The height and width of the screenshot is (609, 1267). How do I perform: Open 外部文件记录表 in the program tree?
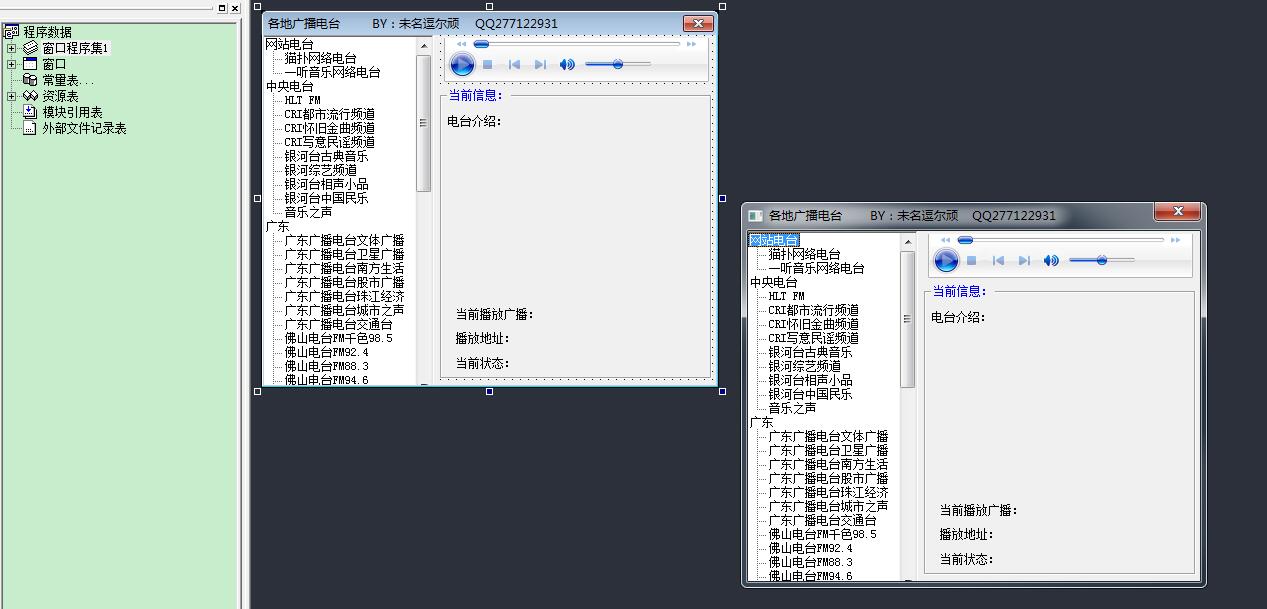tap(83, 128)
